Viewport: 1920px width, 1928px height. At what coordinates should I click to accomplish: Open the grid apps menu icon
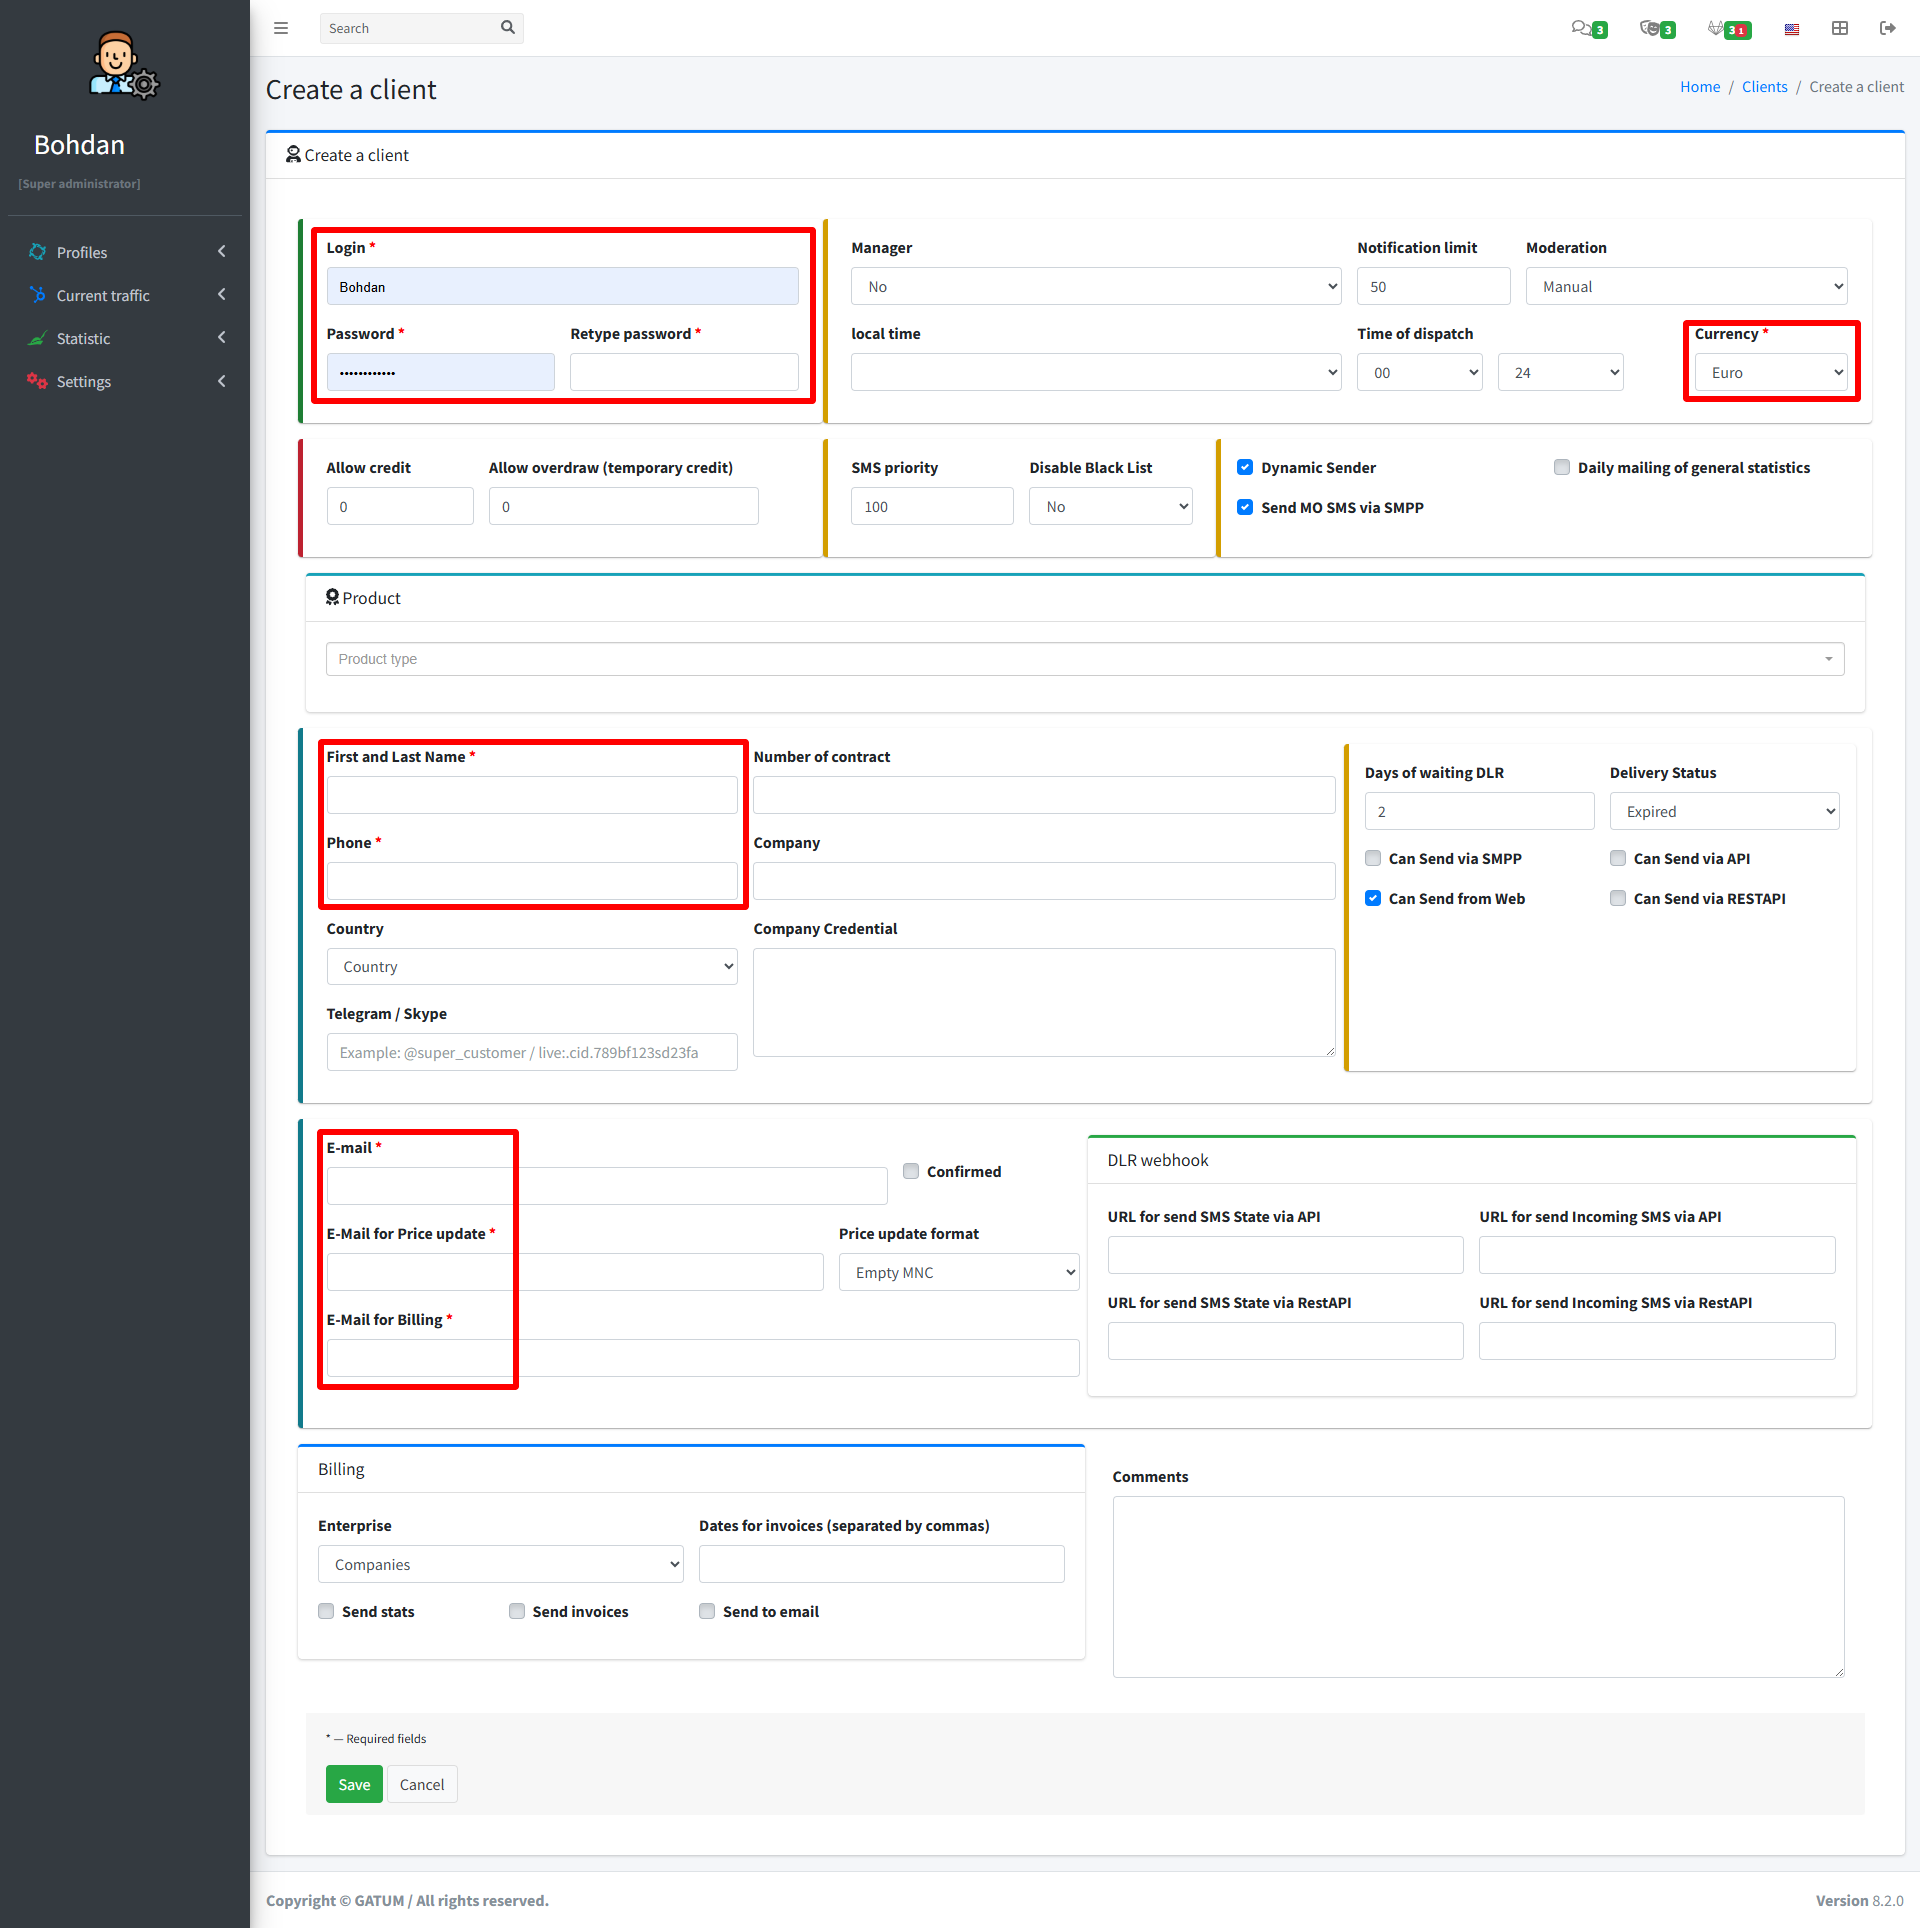[1840, 28]
